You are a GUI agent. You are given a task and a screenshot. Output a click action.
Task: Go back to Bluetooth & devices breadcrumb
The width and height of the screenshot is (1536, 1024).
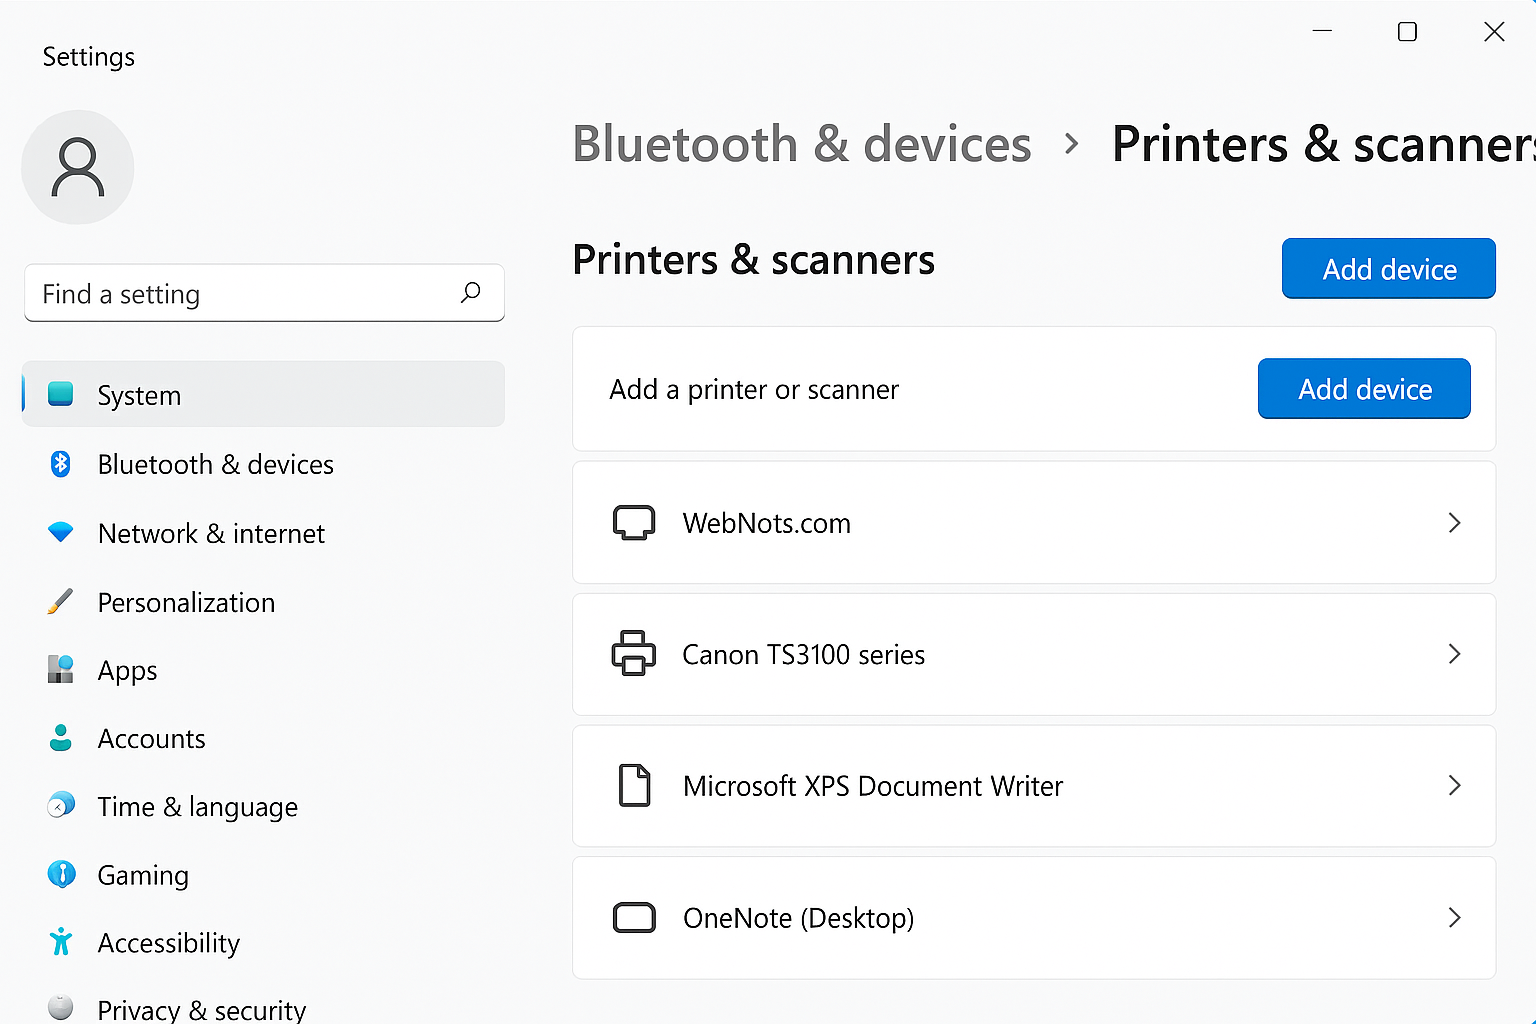coord(801,143)
